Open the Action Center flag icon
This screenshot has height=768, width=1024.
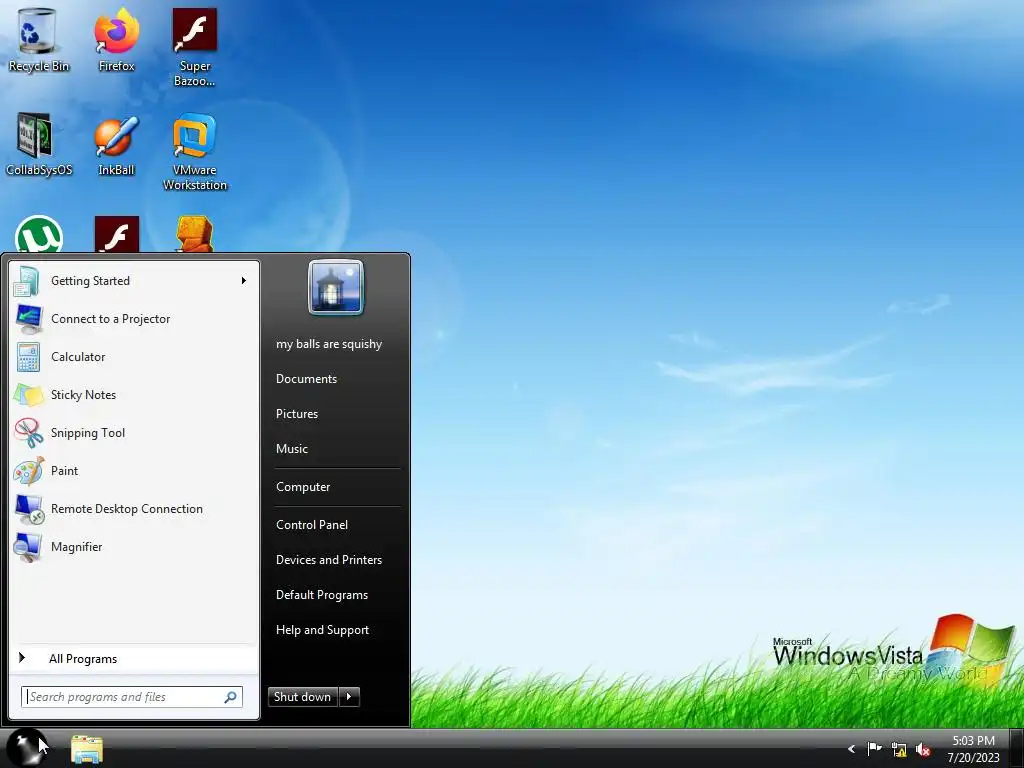pyautogui.click(x=874, y=749)
